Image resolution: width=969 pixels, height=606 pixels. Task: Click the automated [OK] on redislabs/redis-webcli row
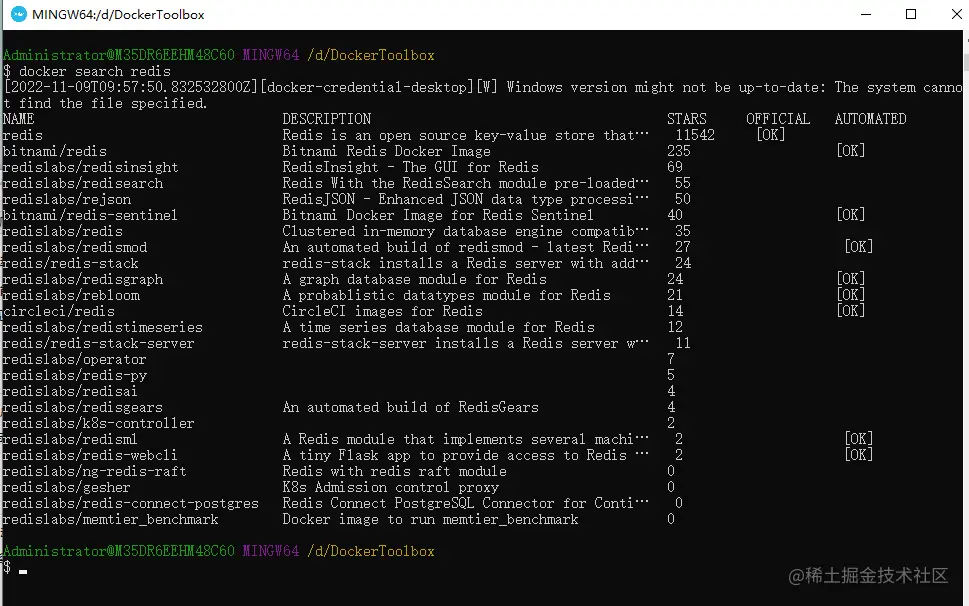pos(859,455)
